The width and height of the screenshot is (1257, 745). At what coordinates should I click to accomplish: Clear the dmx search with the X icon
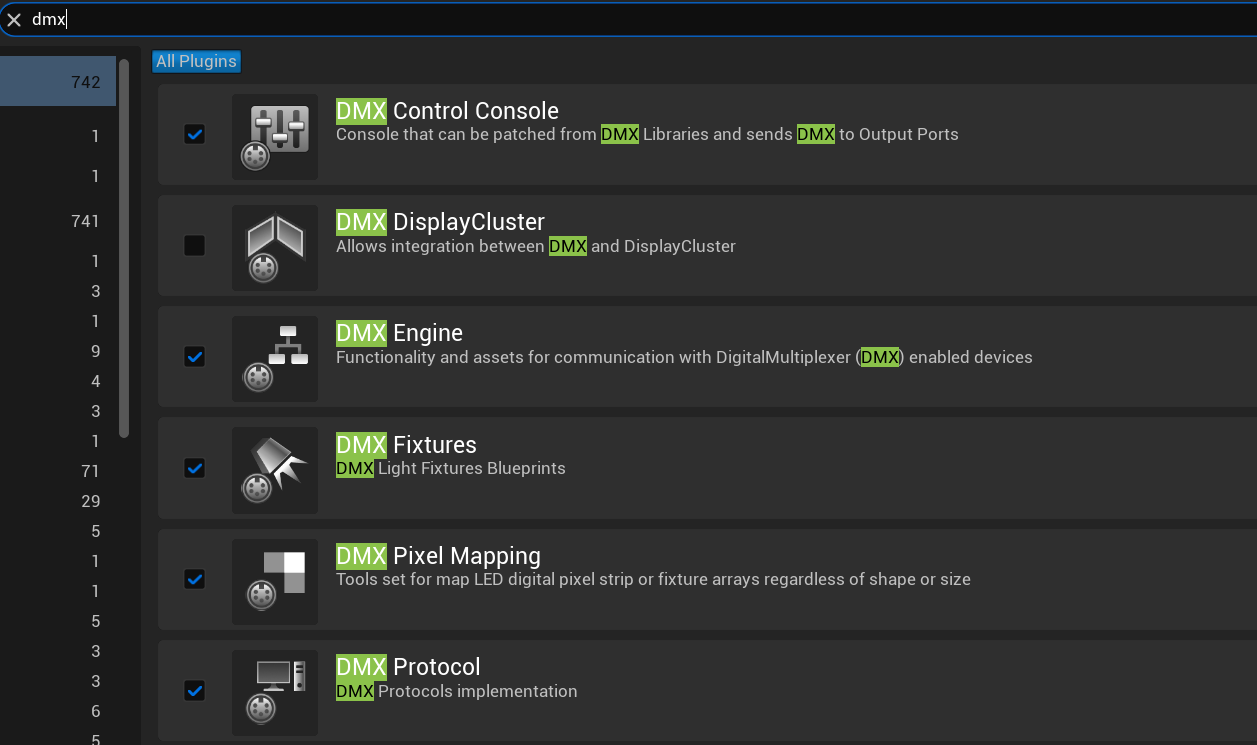14,20
